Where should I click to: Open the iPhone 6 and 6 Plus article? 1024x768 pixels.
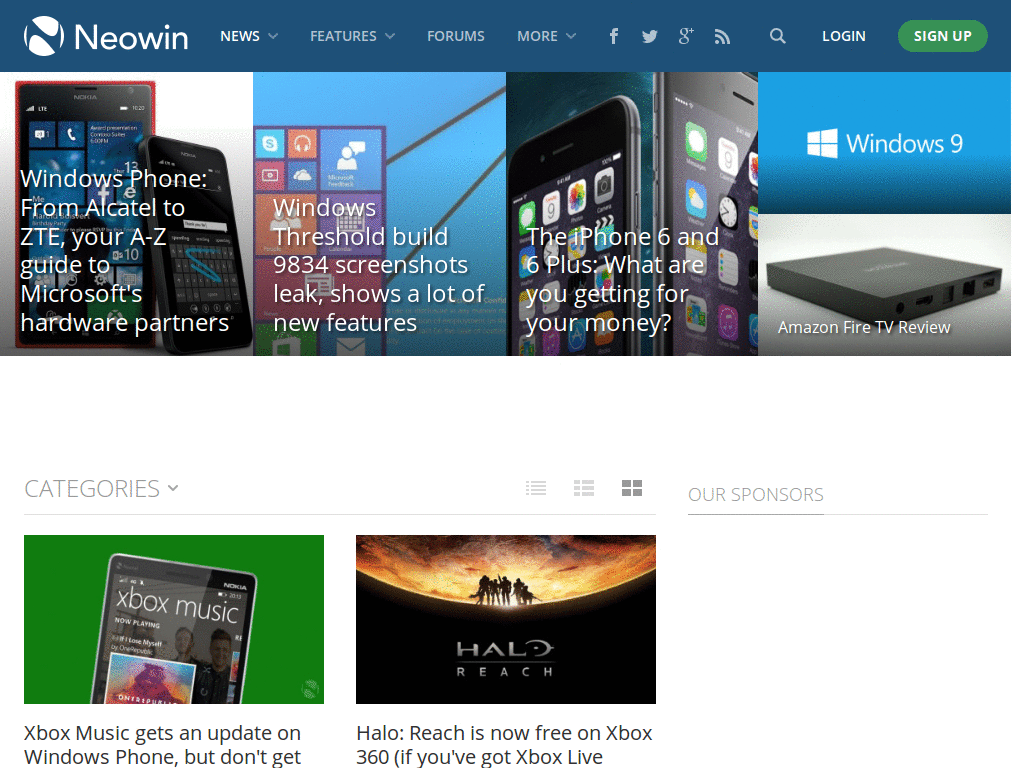[632, 214]
